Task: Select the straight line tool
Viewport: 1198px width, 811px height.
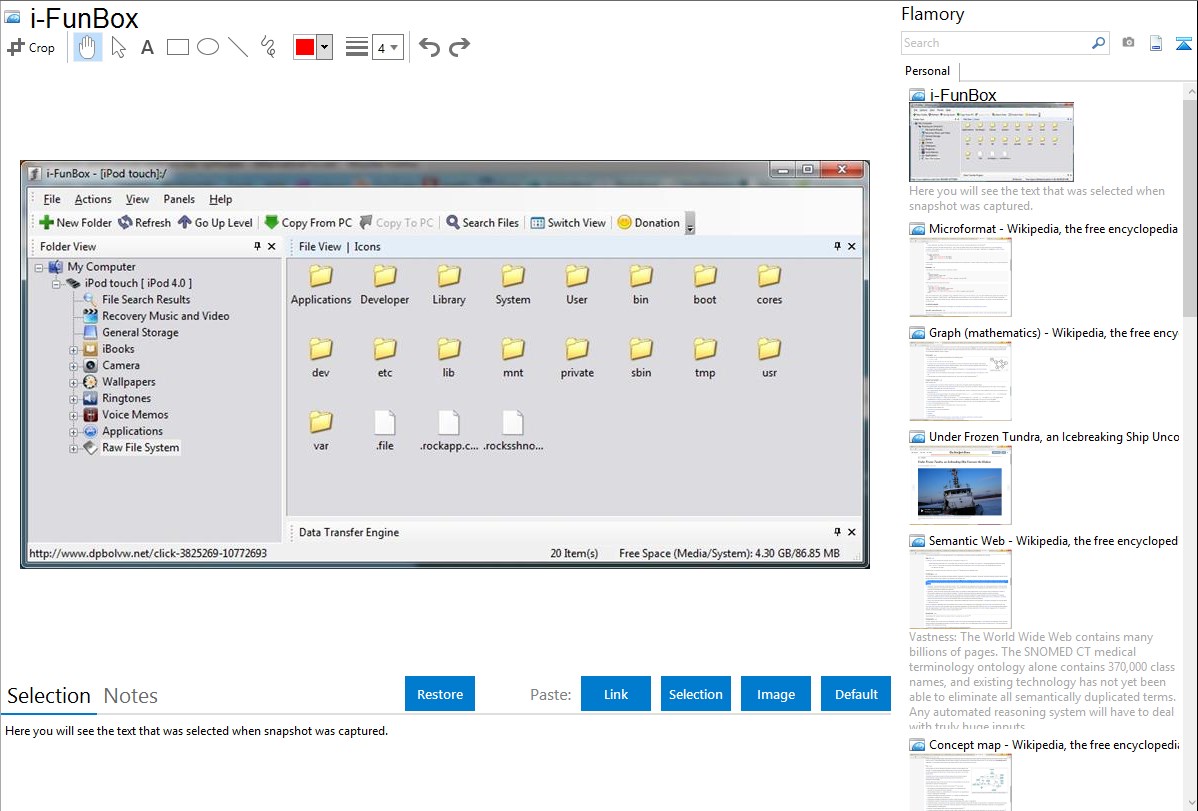Action: point(238,47)
